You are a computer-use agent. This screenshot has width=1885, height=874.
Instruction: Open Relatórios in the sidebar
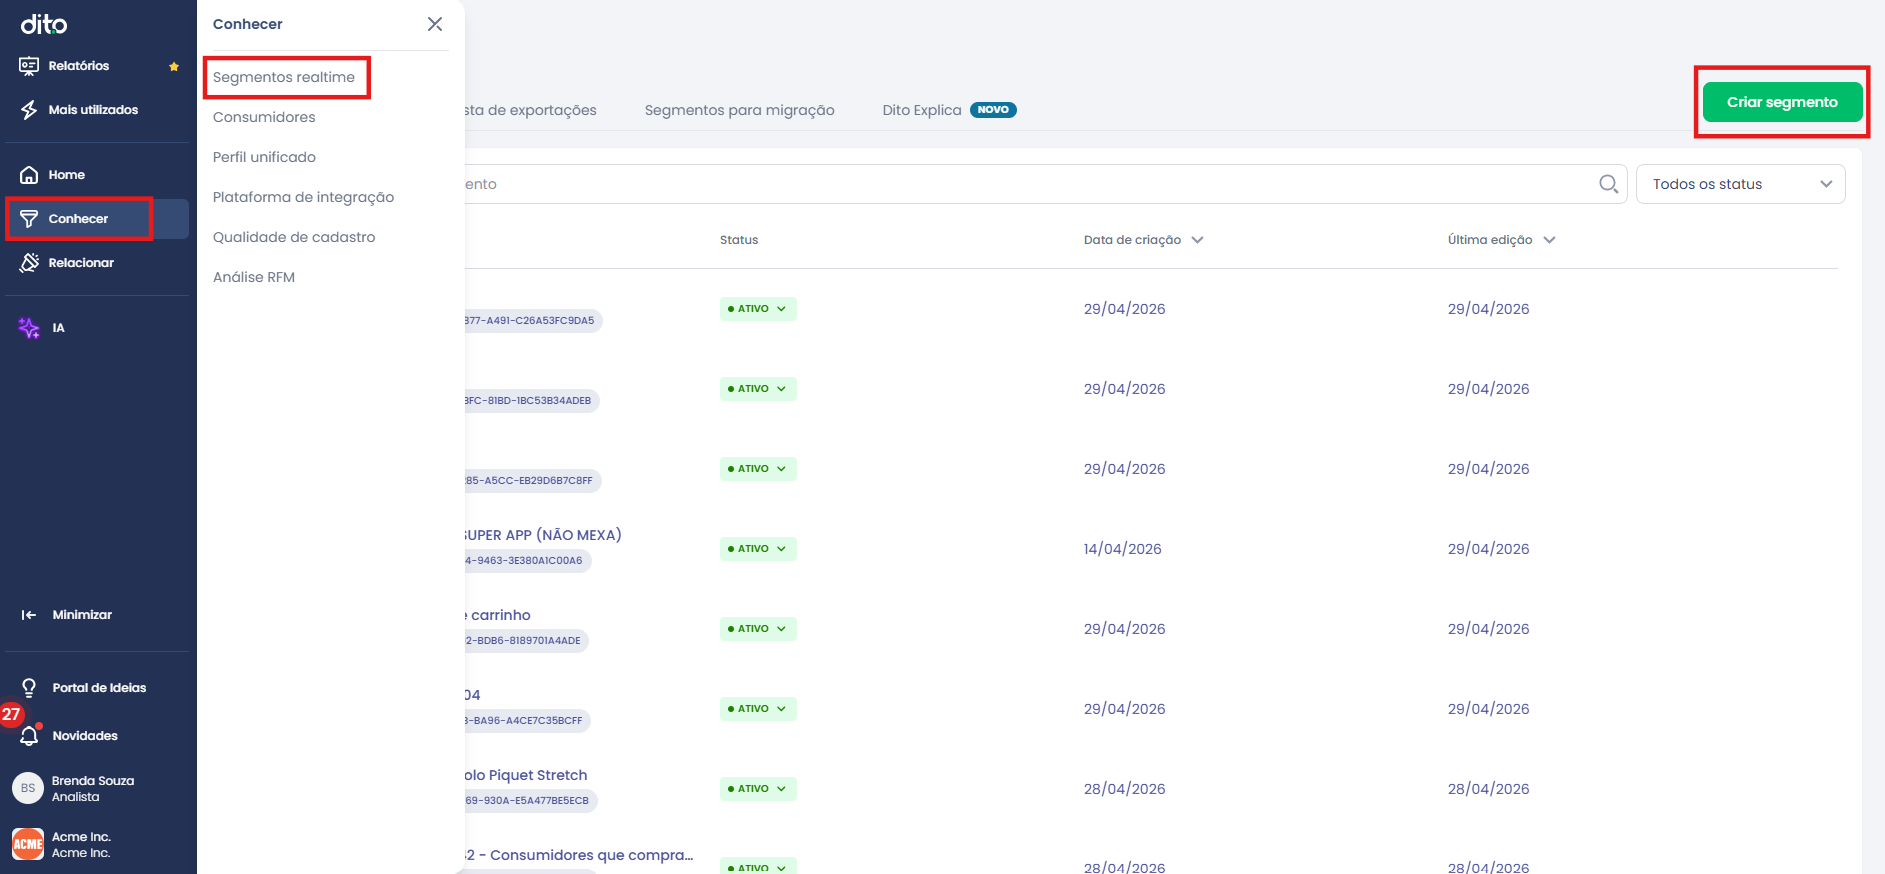click(78, 66)
